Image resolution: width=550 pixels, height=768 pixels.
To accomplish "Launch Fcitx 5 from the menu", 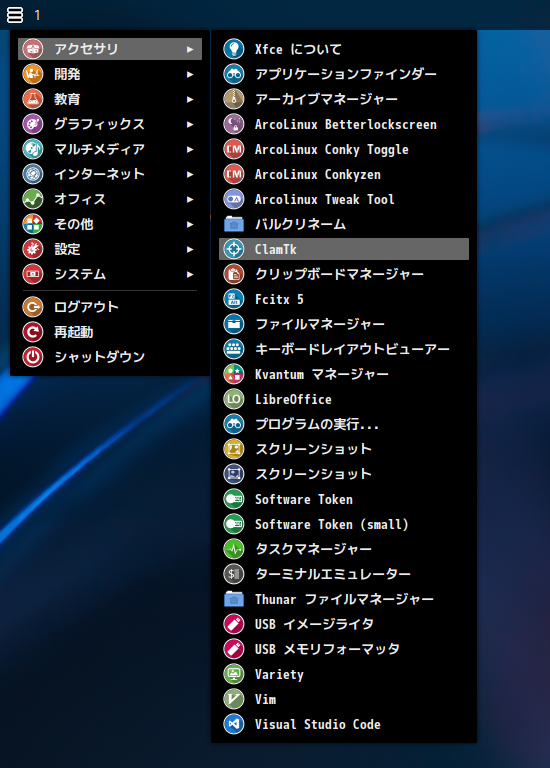I will (344, 299).
